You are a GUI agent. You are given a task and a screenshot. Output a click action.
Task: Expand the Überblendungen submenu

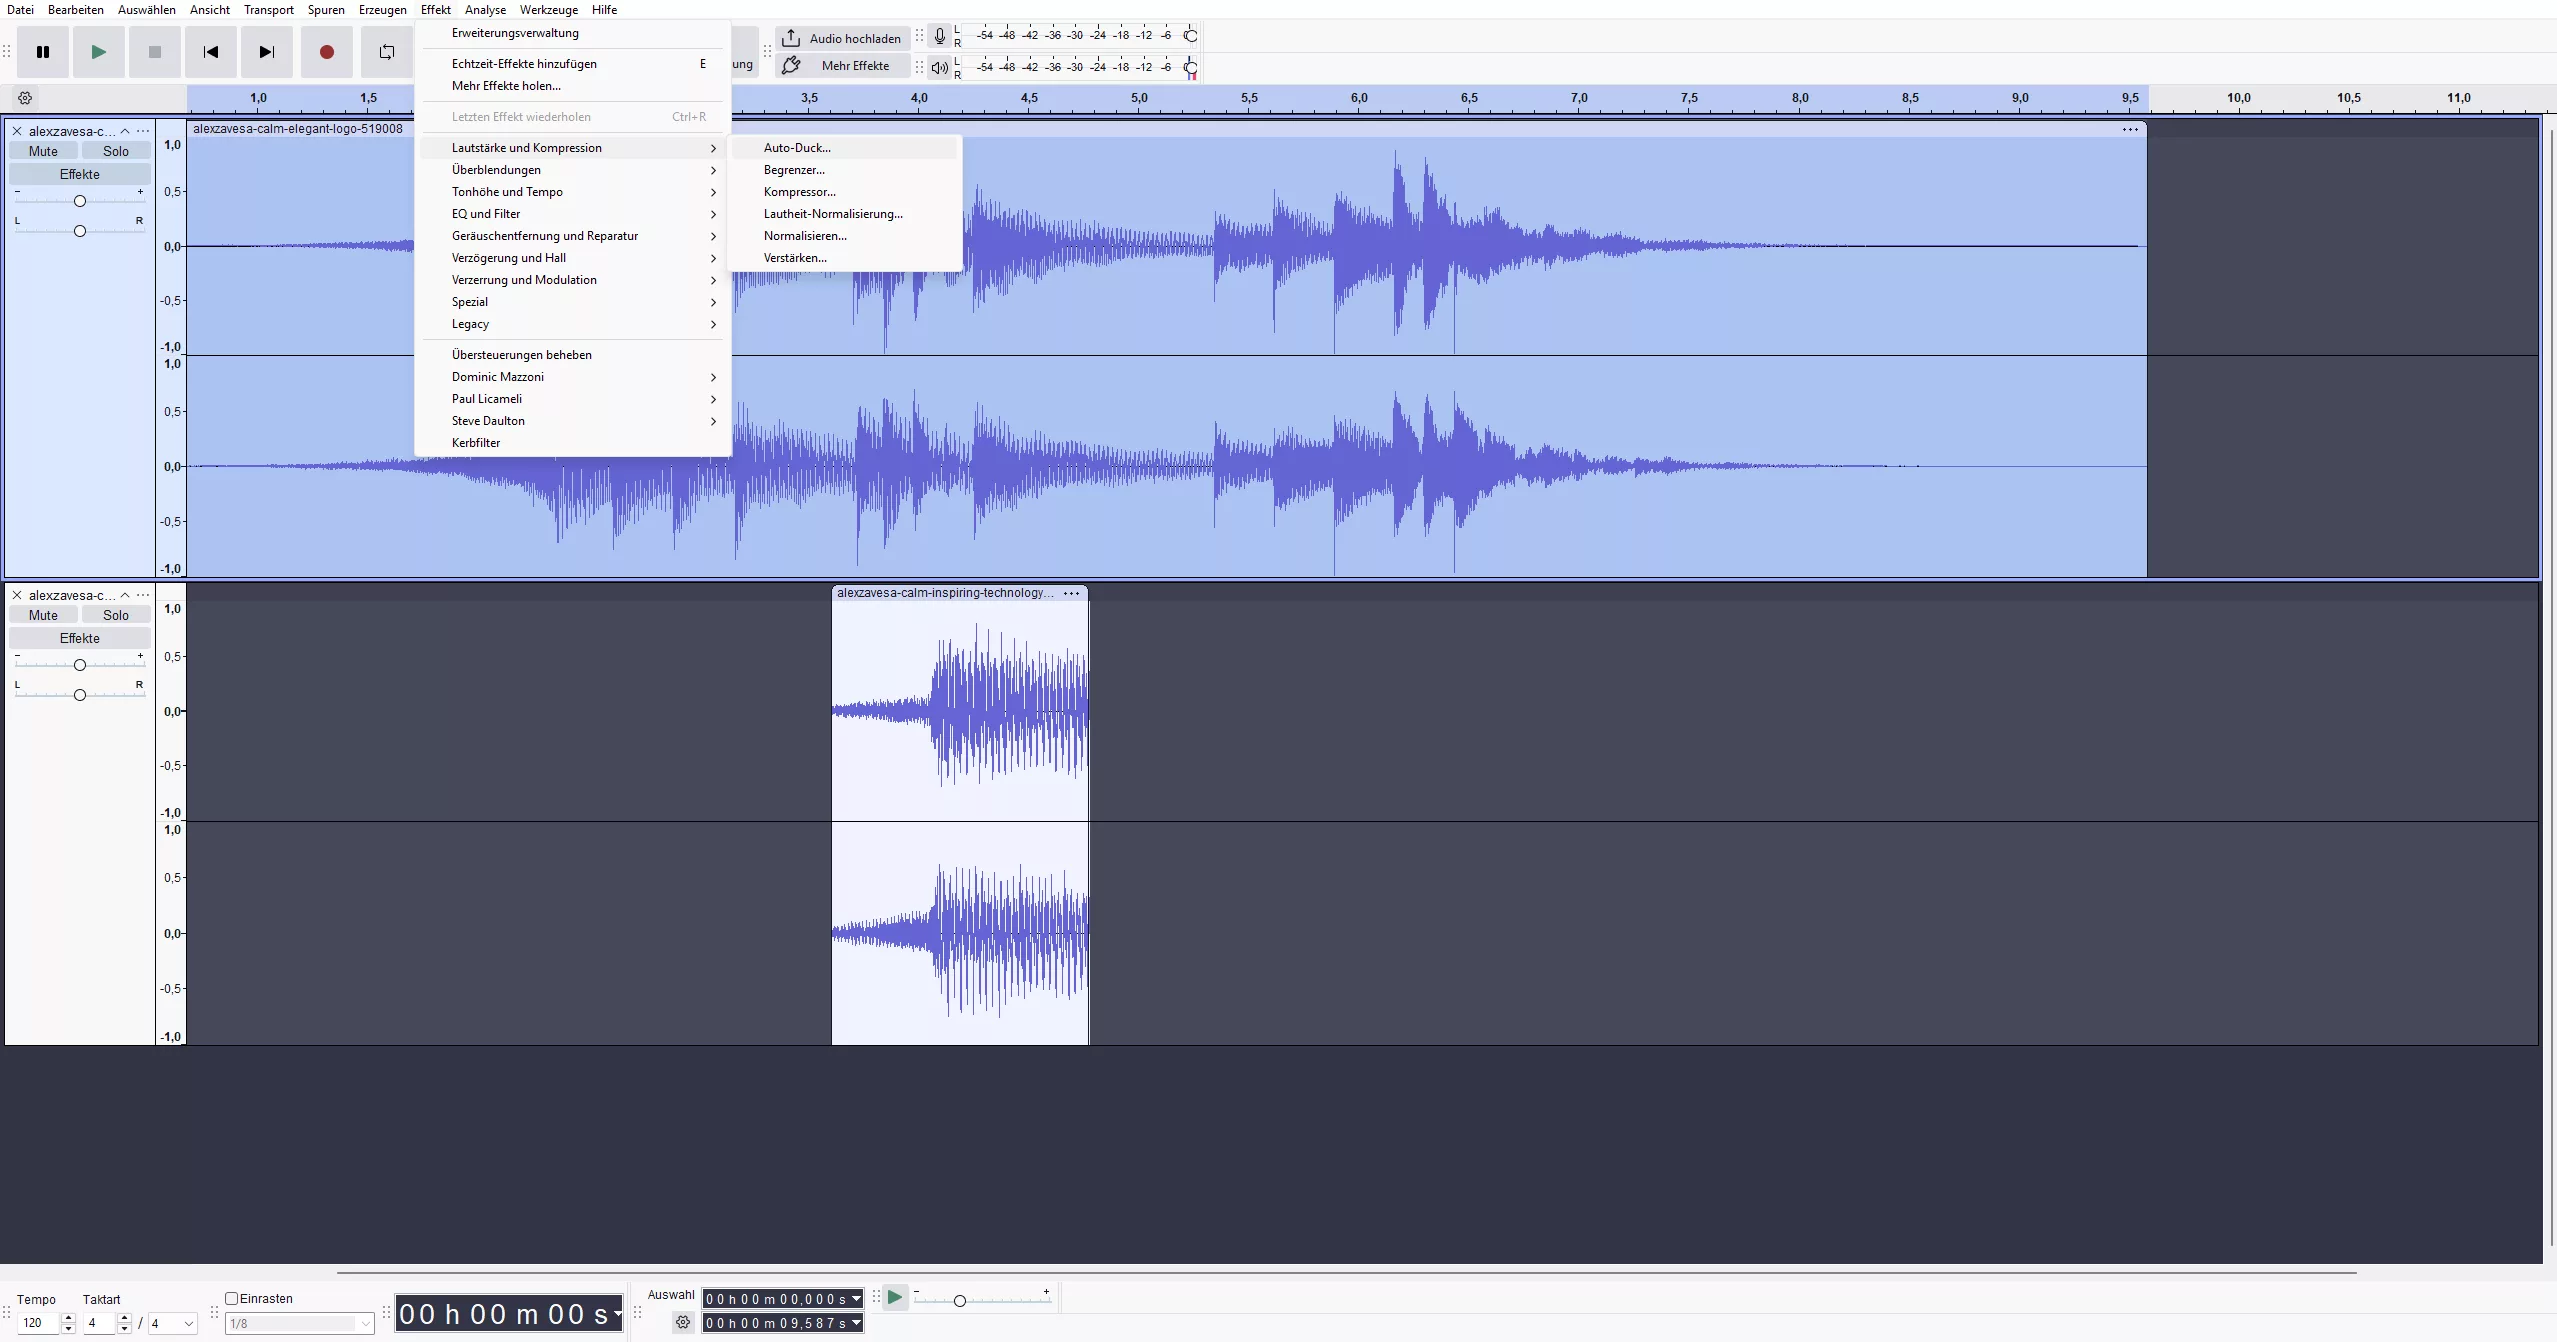(x=573, y=170)
